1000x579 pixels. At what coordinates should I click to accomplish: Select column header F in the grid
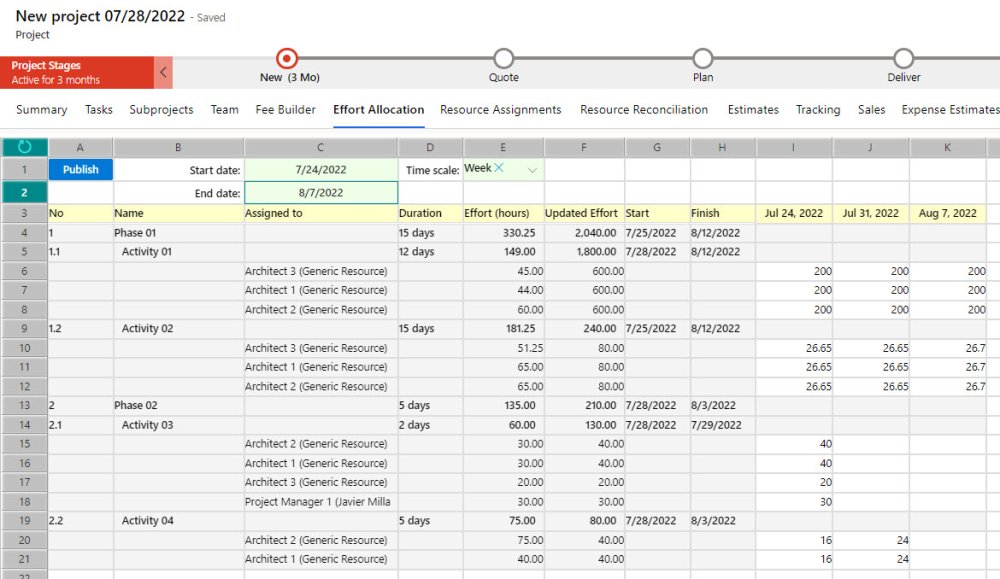pos(582,148)
